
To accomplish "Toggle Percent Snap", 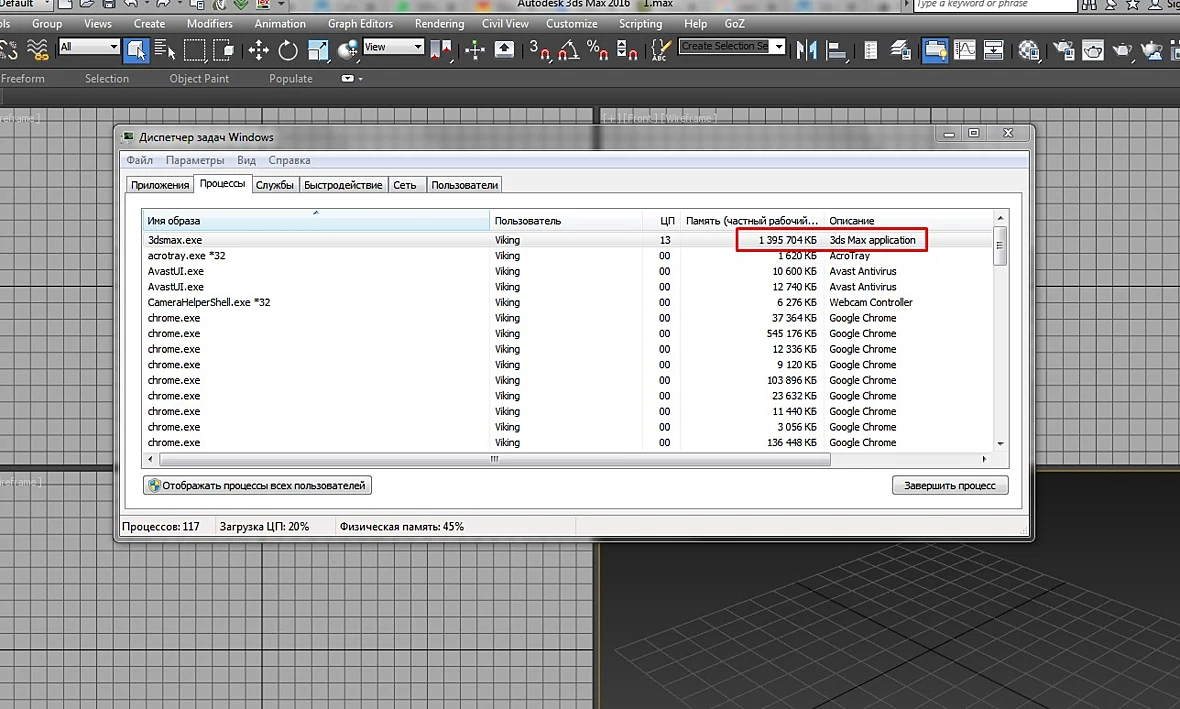I will click(598, 50).
